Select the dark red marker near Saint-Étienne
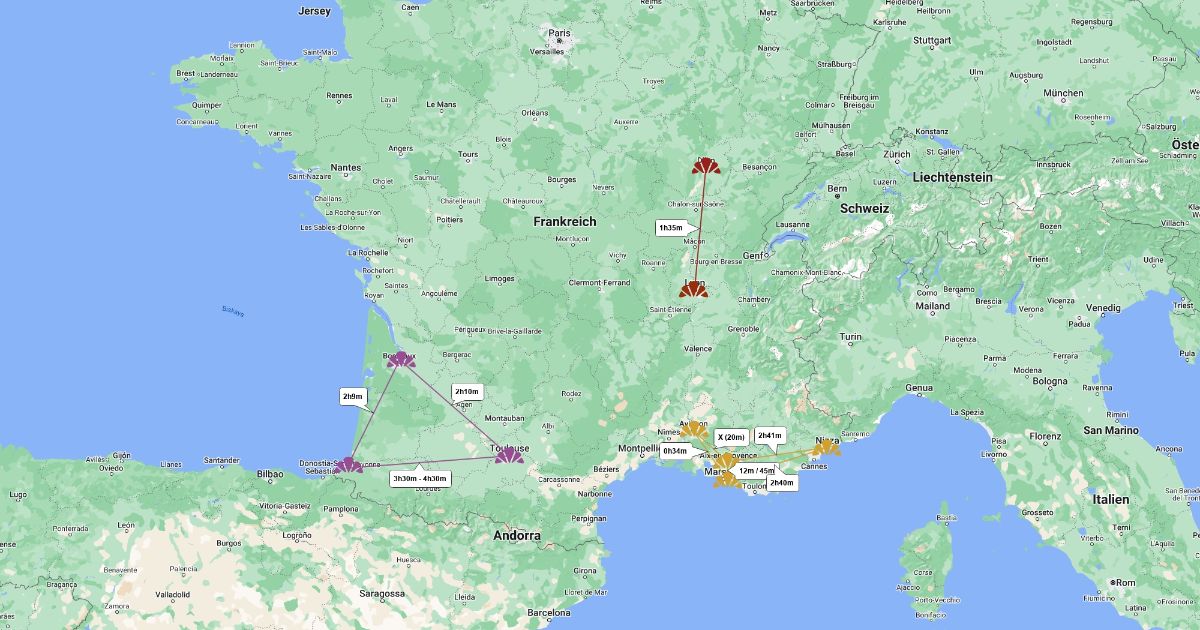 point(693,290)
